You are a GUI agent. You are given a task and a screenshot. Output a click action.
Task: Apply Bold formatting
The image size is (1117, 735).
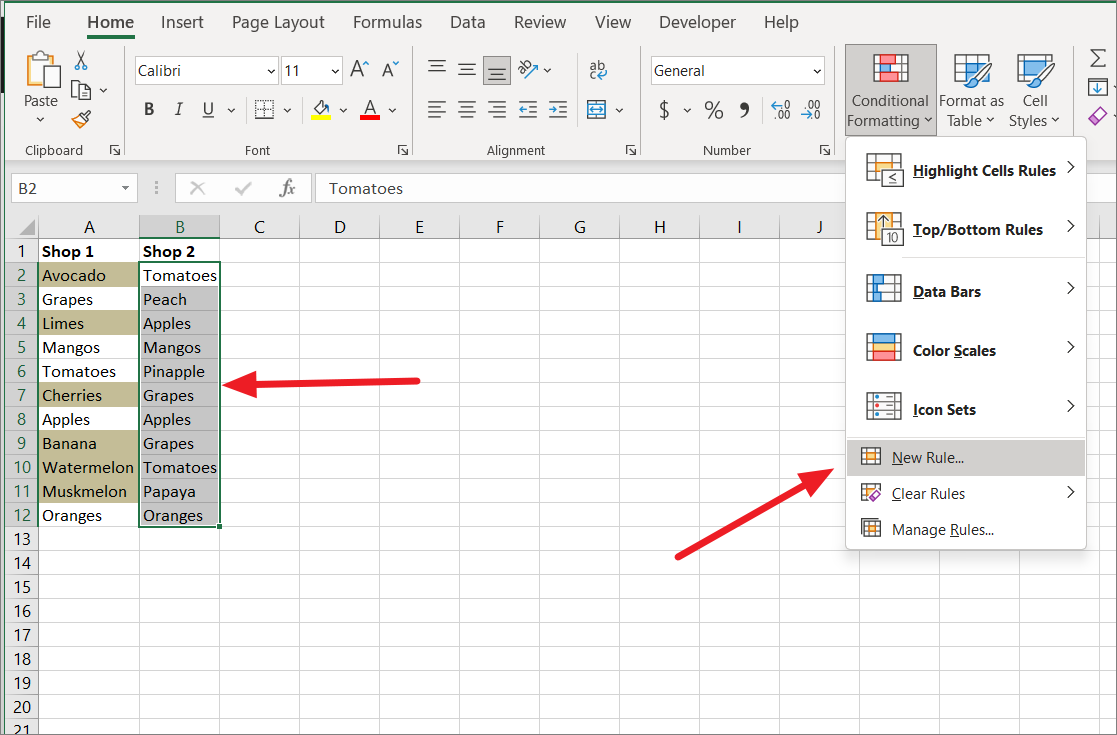149,109
